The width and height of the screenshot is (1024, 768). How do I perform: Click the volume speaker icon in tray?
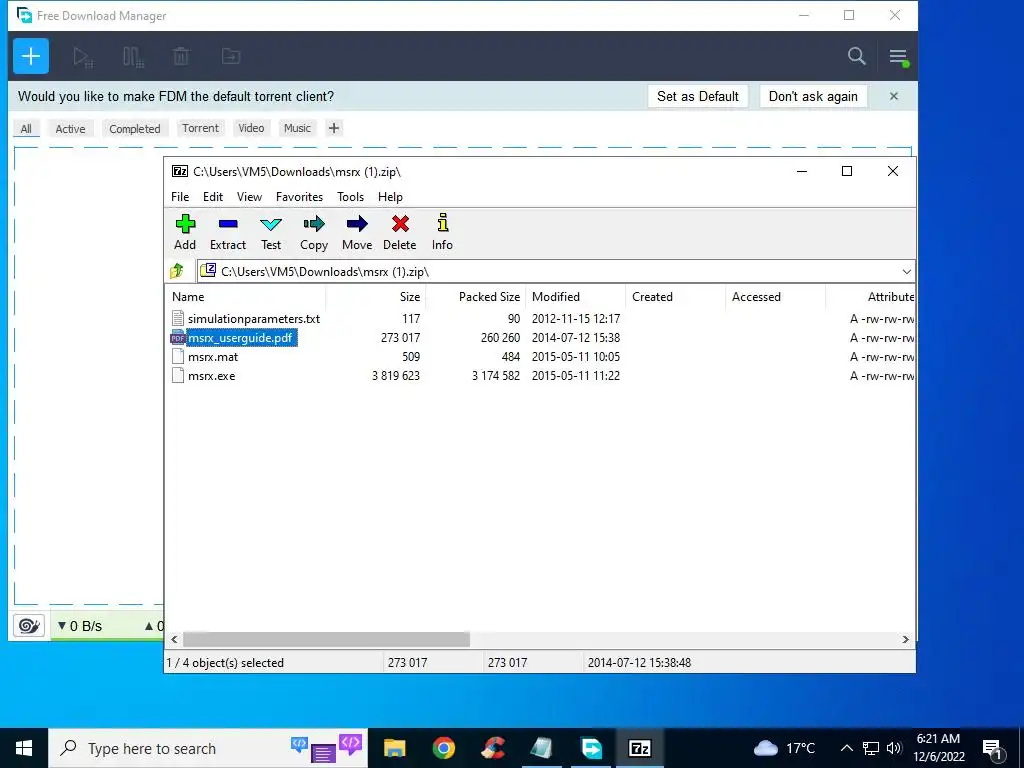click(895, 748)
